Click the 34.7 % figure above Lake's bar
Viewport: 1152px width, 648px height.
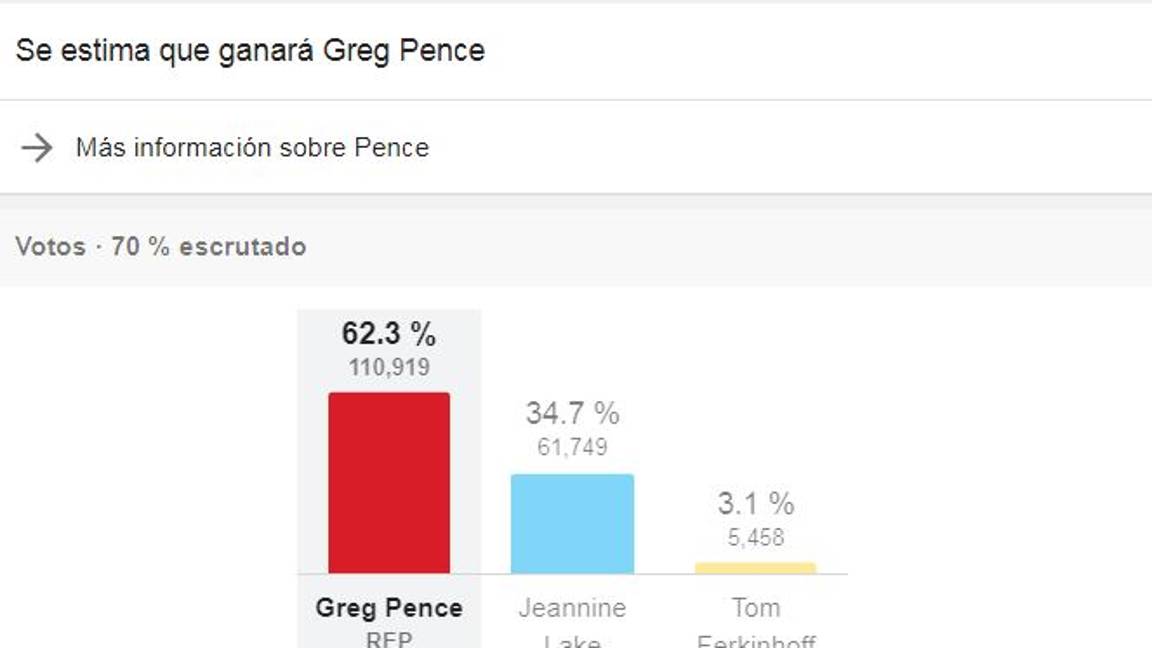pos(572,412)
